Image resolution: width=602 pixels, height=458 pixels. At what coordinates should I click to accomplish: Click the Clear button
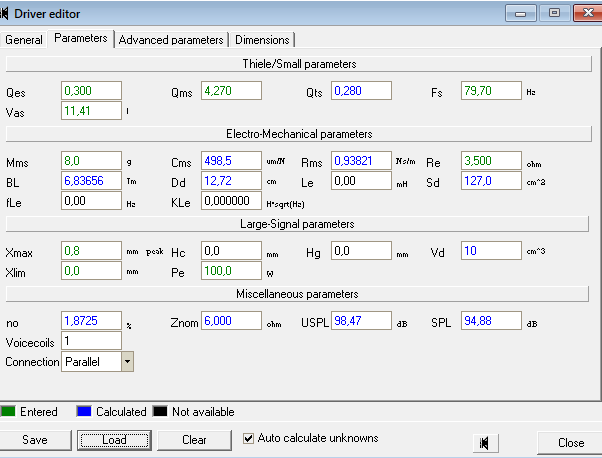click(x=194, y=440)
